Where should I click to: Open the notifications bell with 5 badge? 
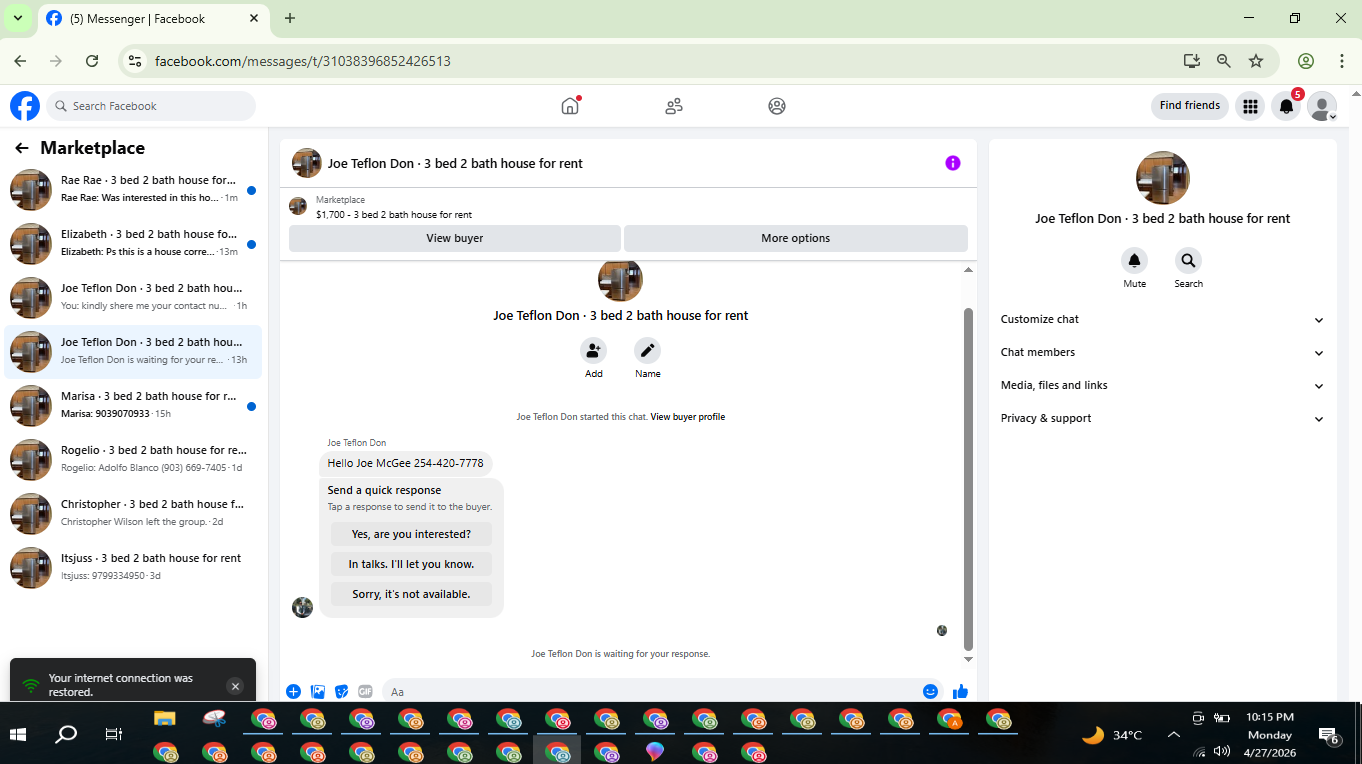point(1287,106)
